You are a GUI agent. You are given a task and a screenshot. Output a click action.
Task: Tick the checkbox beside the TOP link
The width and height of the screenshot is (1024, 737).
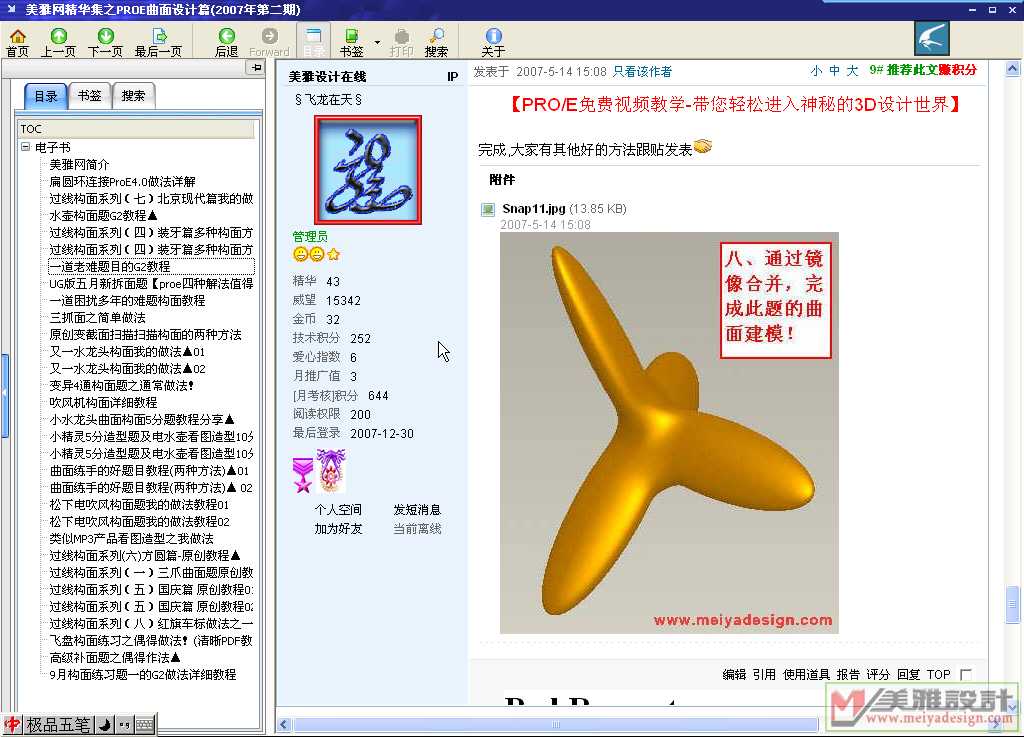pyautogui.click(x=966, y=674)
